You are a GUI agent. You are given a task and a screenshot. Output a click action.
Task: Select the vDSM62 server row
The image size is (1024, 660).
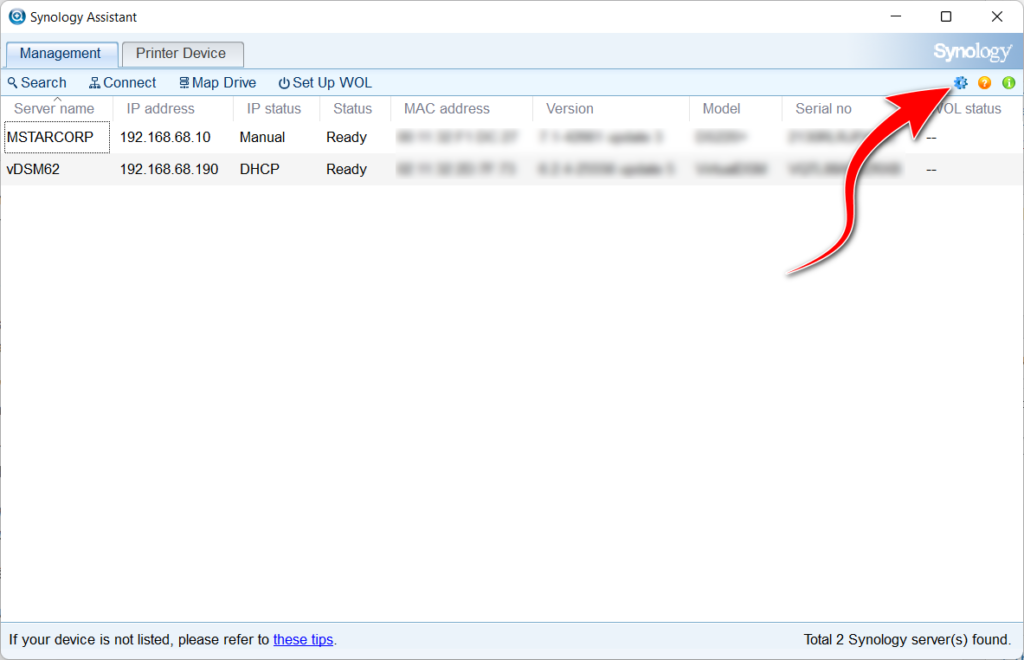point(200,169)
